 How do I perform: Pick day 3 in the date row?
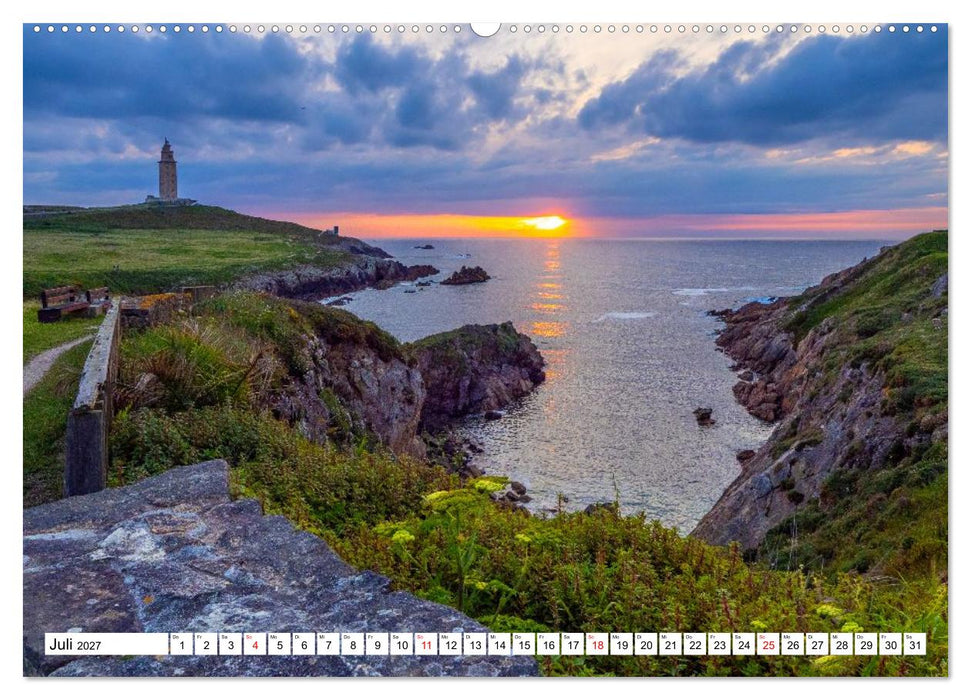pos(230,644)
